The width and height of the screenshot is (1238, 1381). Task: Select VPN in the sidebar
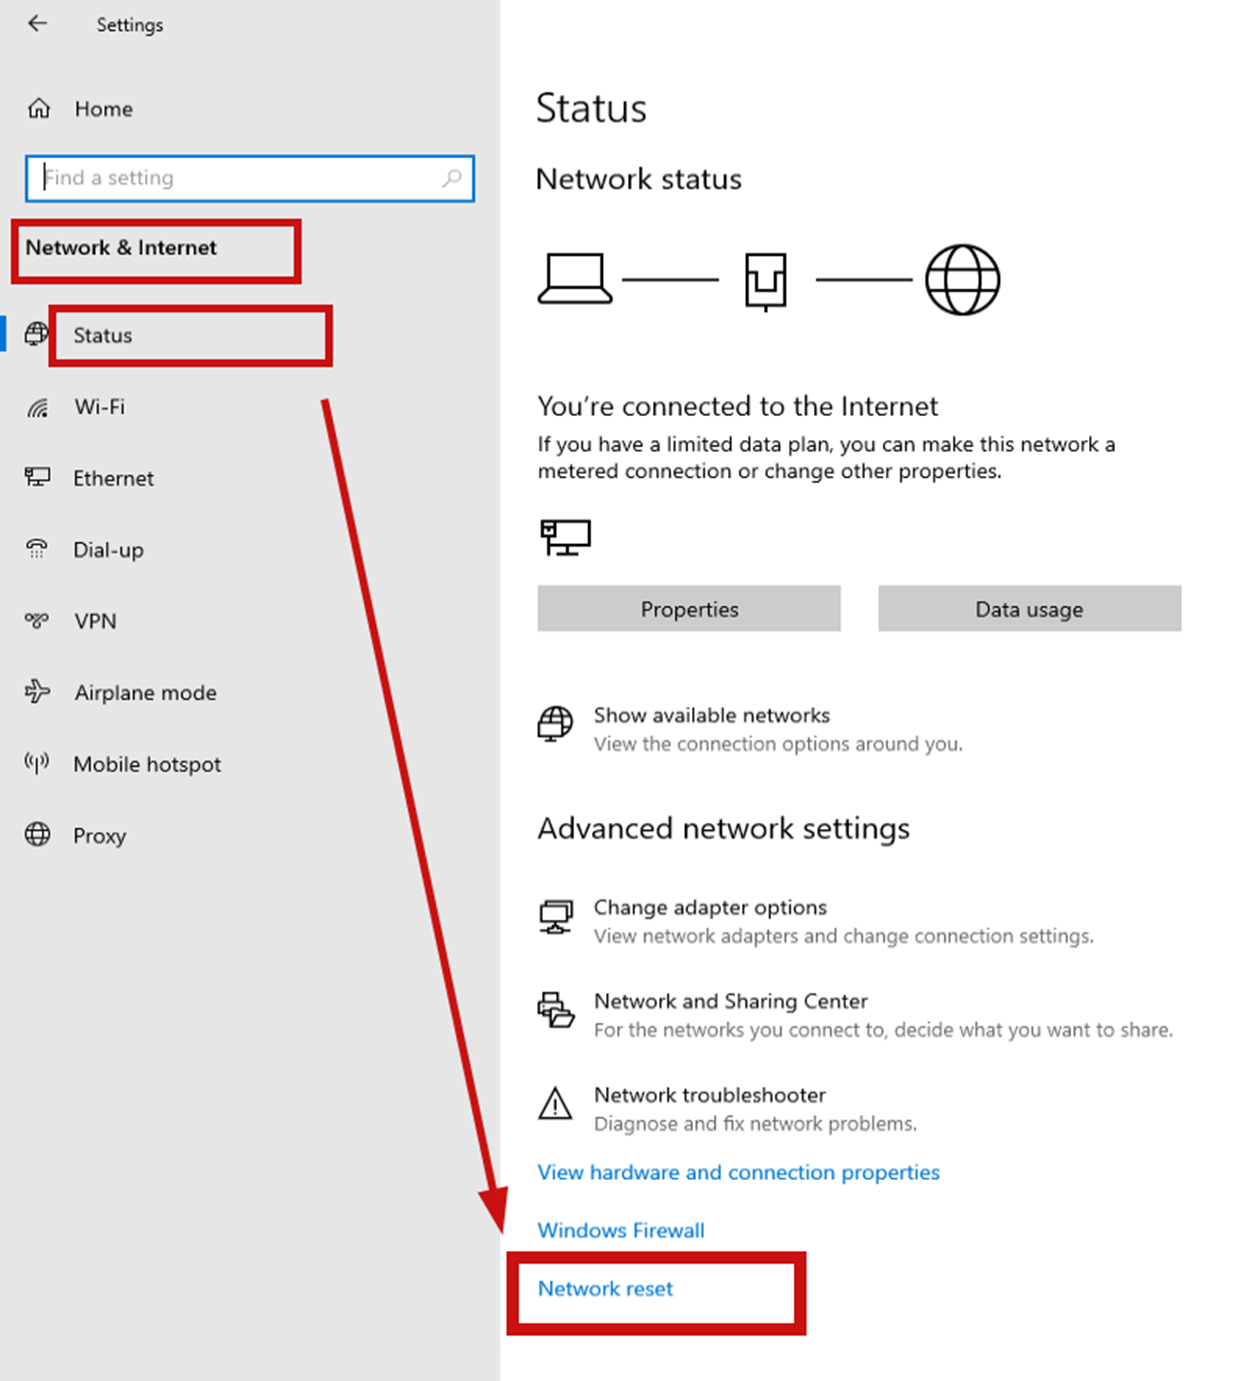[95, 621]
